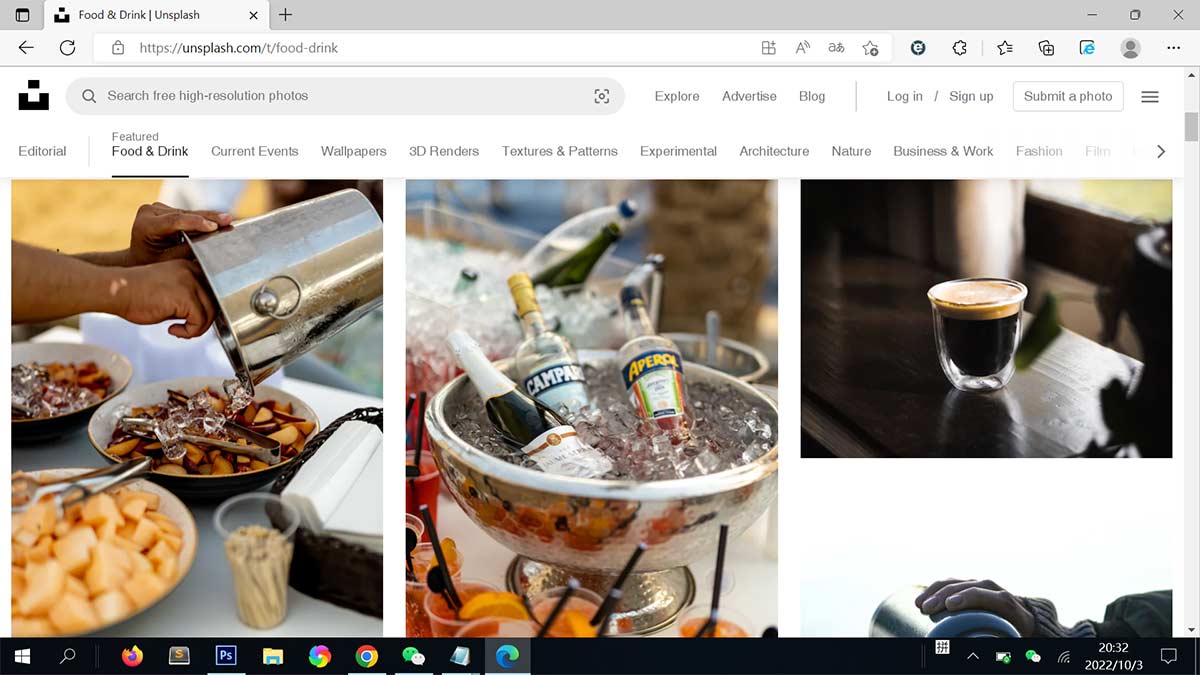Click Log in
This screenshot has height=675, width=1200.
coord(905,96)
